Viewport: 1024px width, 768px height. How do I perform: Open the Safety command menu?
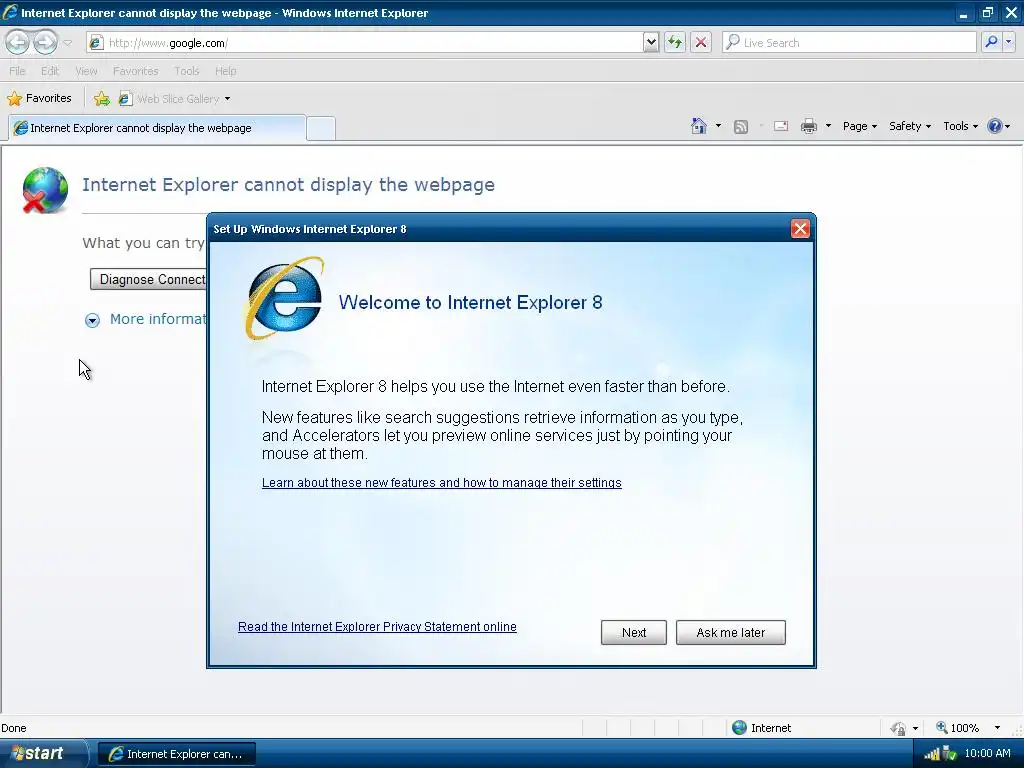[910, 126]
